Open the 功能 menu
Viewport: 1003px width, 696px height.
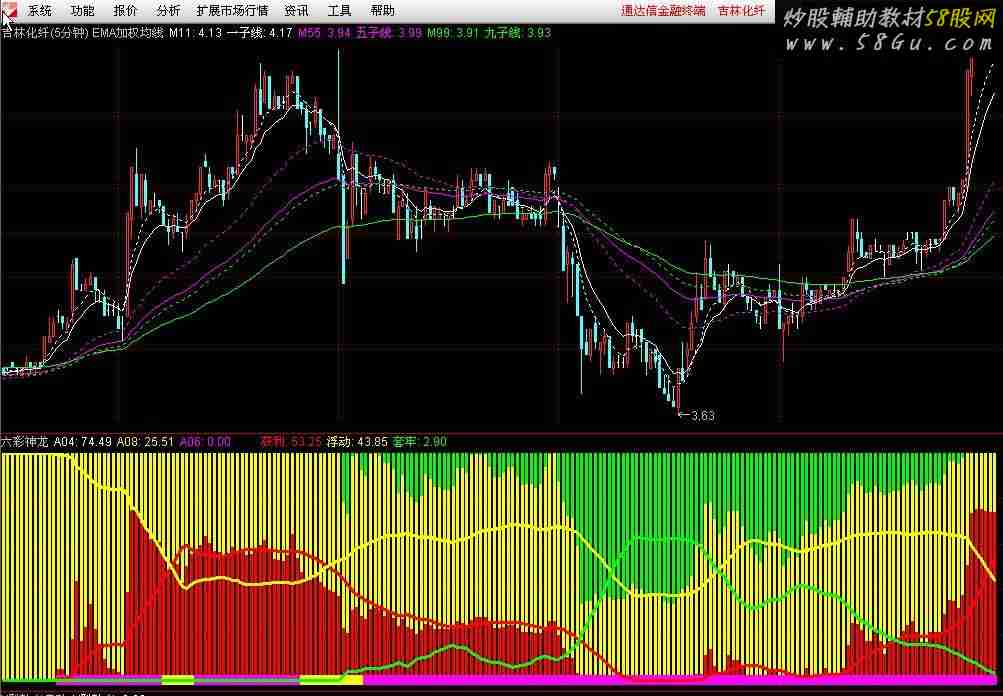click(x=83, y=11)
